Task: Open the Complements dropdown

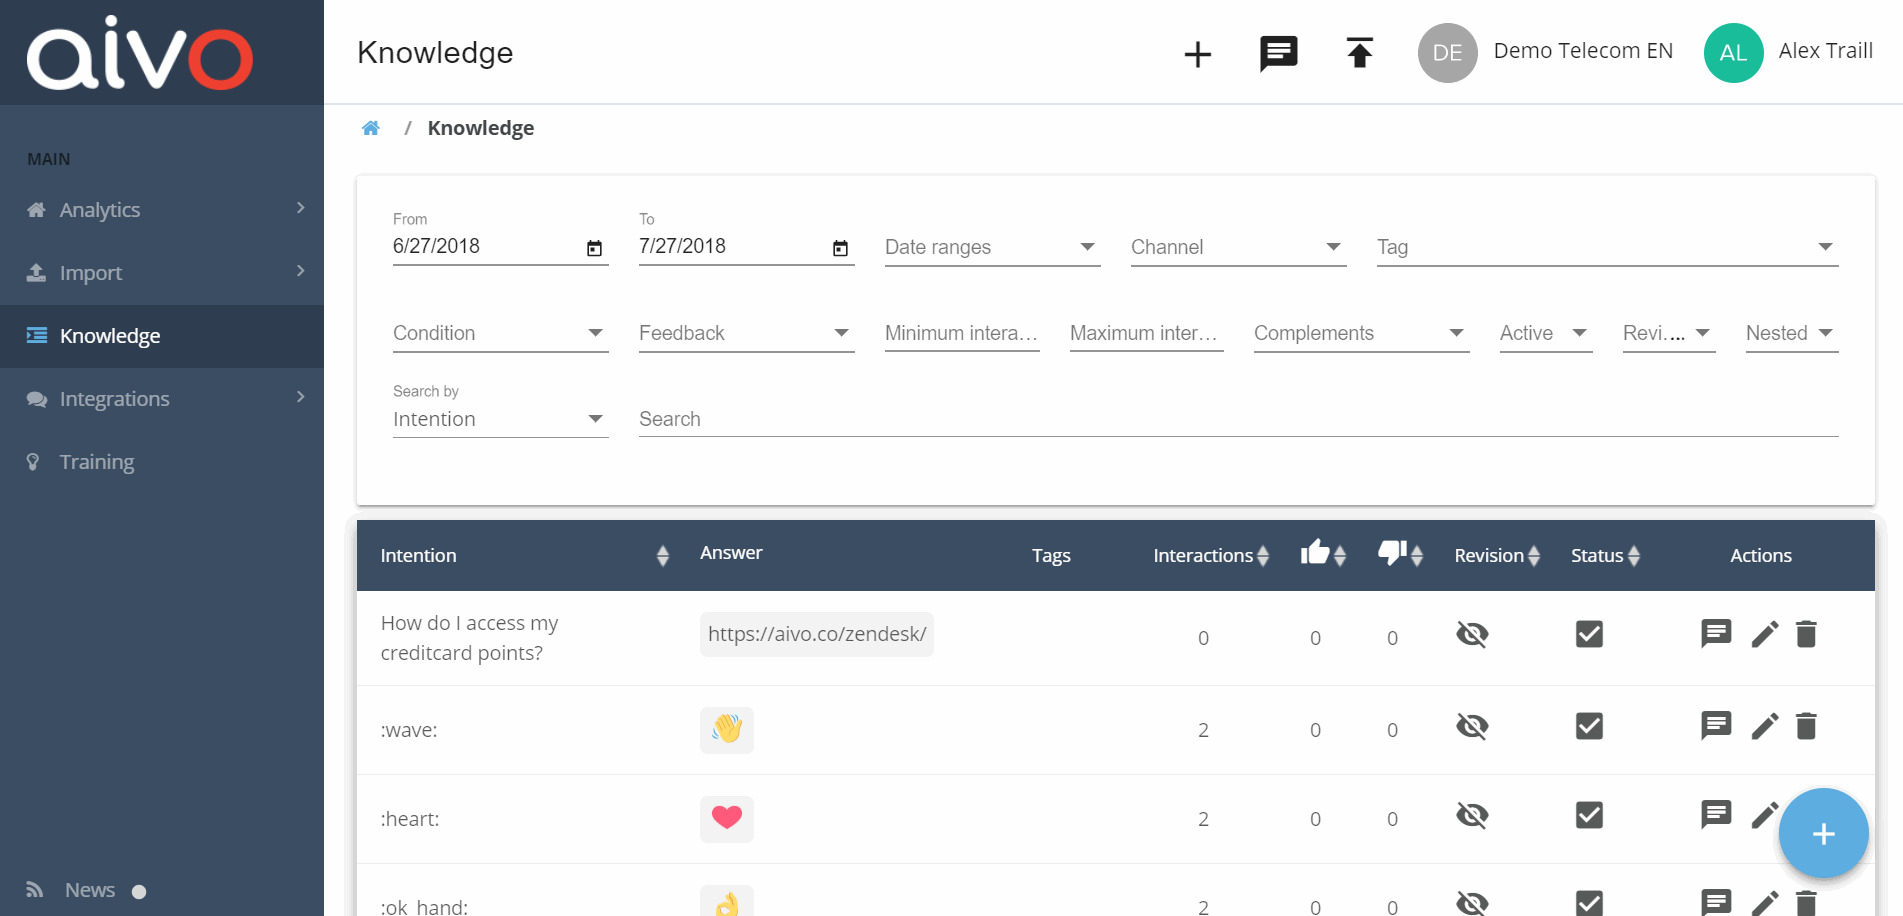Action: (1361, 333)
